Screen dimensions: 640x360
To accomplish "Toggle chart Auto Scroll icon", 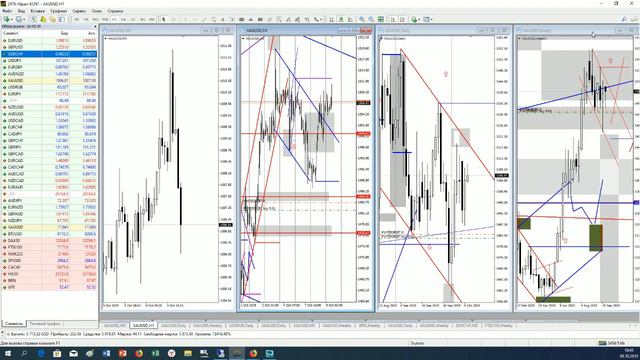I will point(393,19).
